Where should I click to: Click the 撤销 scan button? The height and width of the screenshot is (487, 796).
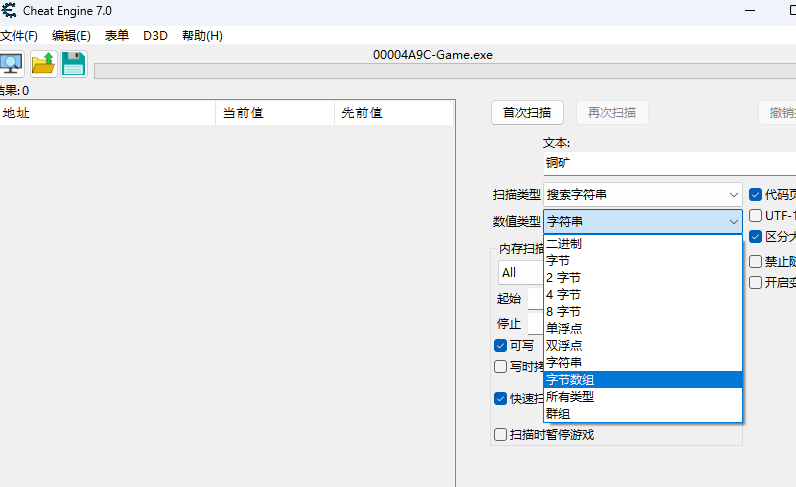778,113
